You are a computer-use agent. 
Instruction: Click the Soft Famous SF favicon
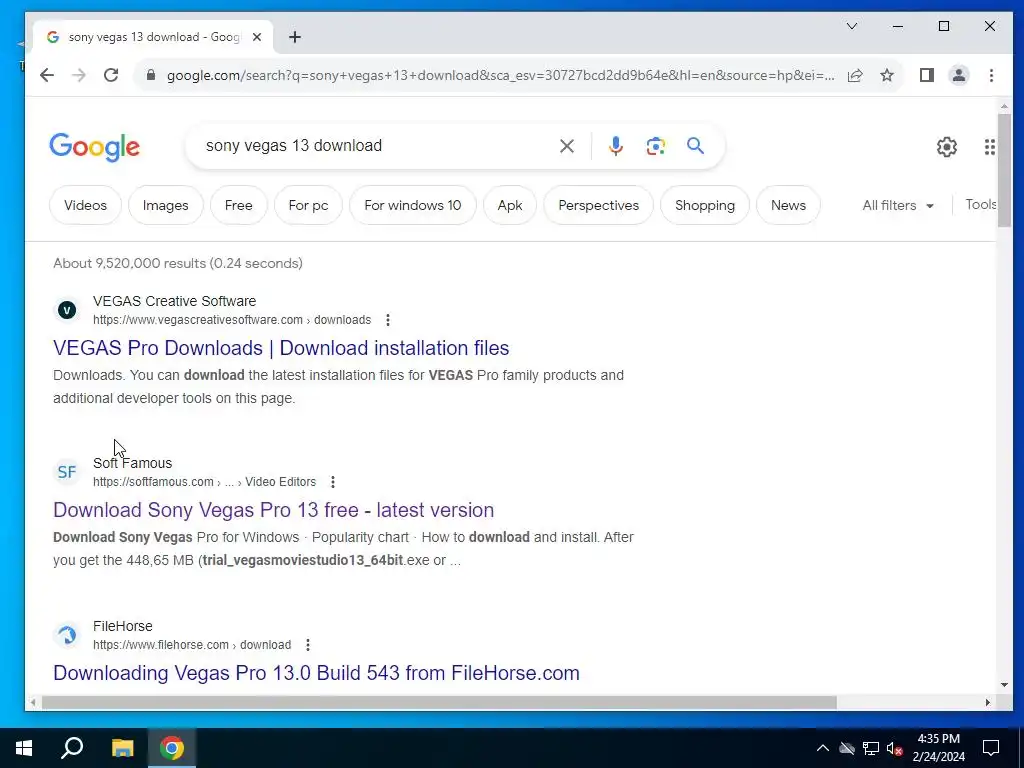(x=67, y=472)
